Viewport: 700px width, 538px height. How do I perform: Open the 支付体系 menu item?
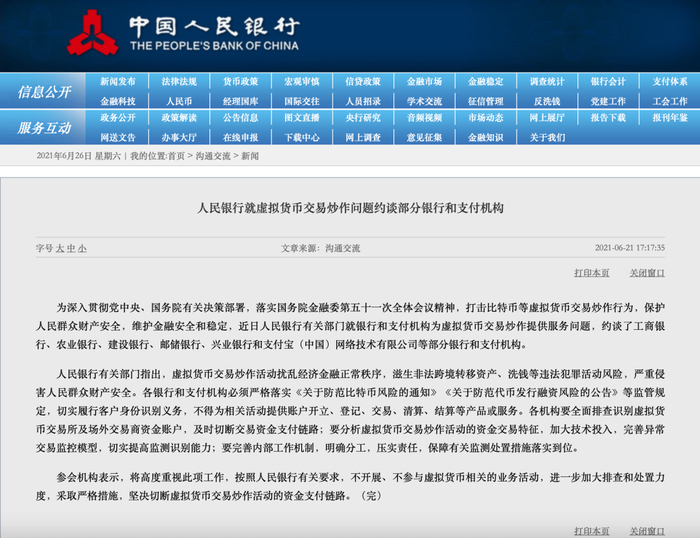(x=670, y=81)
